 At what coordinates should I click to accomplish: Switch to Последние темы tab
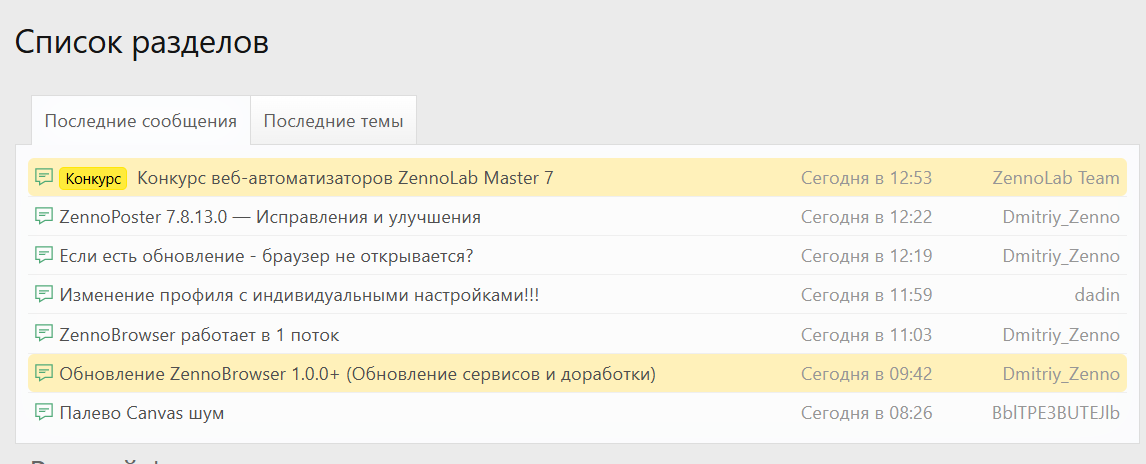pyautogui.click(x=333, y=122)
